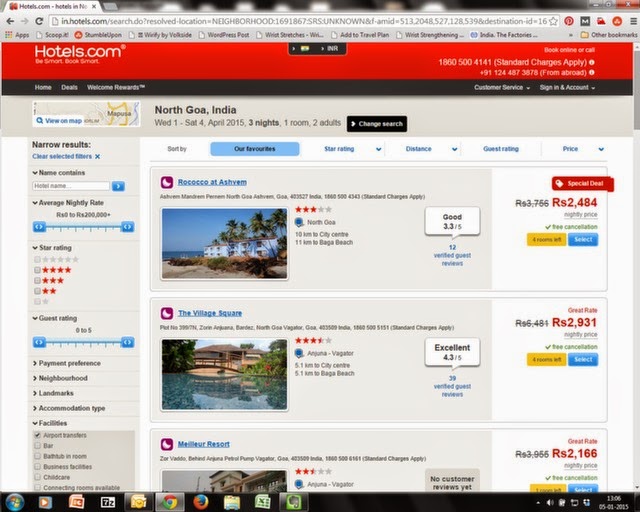Viewport: 640px width, 512px height.
Task: Check Connecting rooms available option
Action: (x=37, y=488)
